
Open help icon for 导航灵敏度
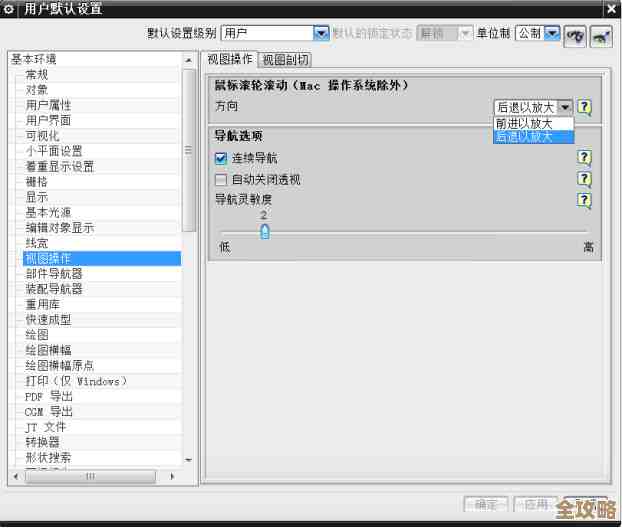coord(584,200)
